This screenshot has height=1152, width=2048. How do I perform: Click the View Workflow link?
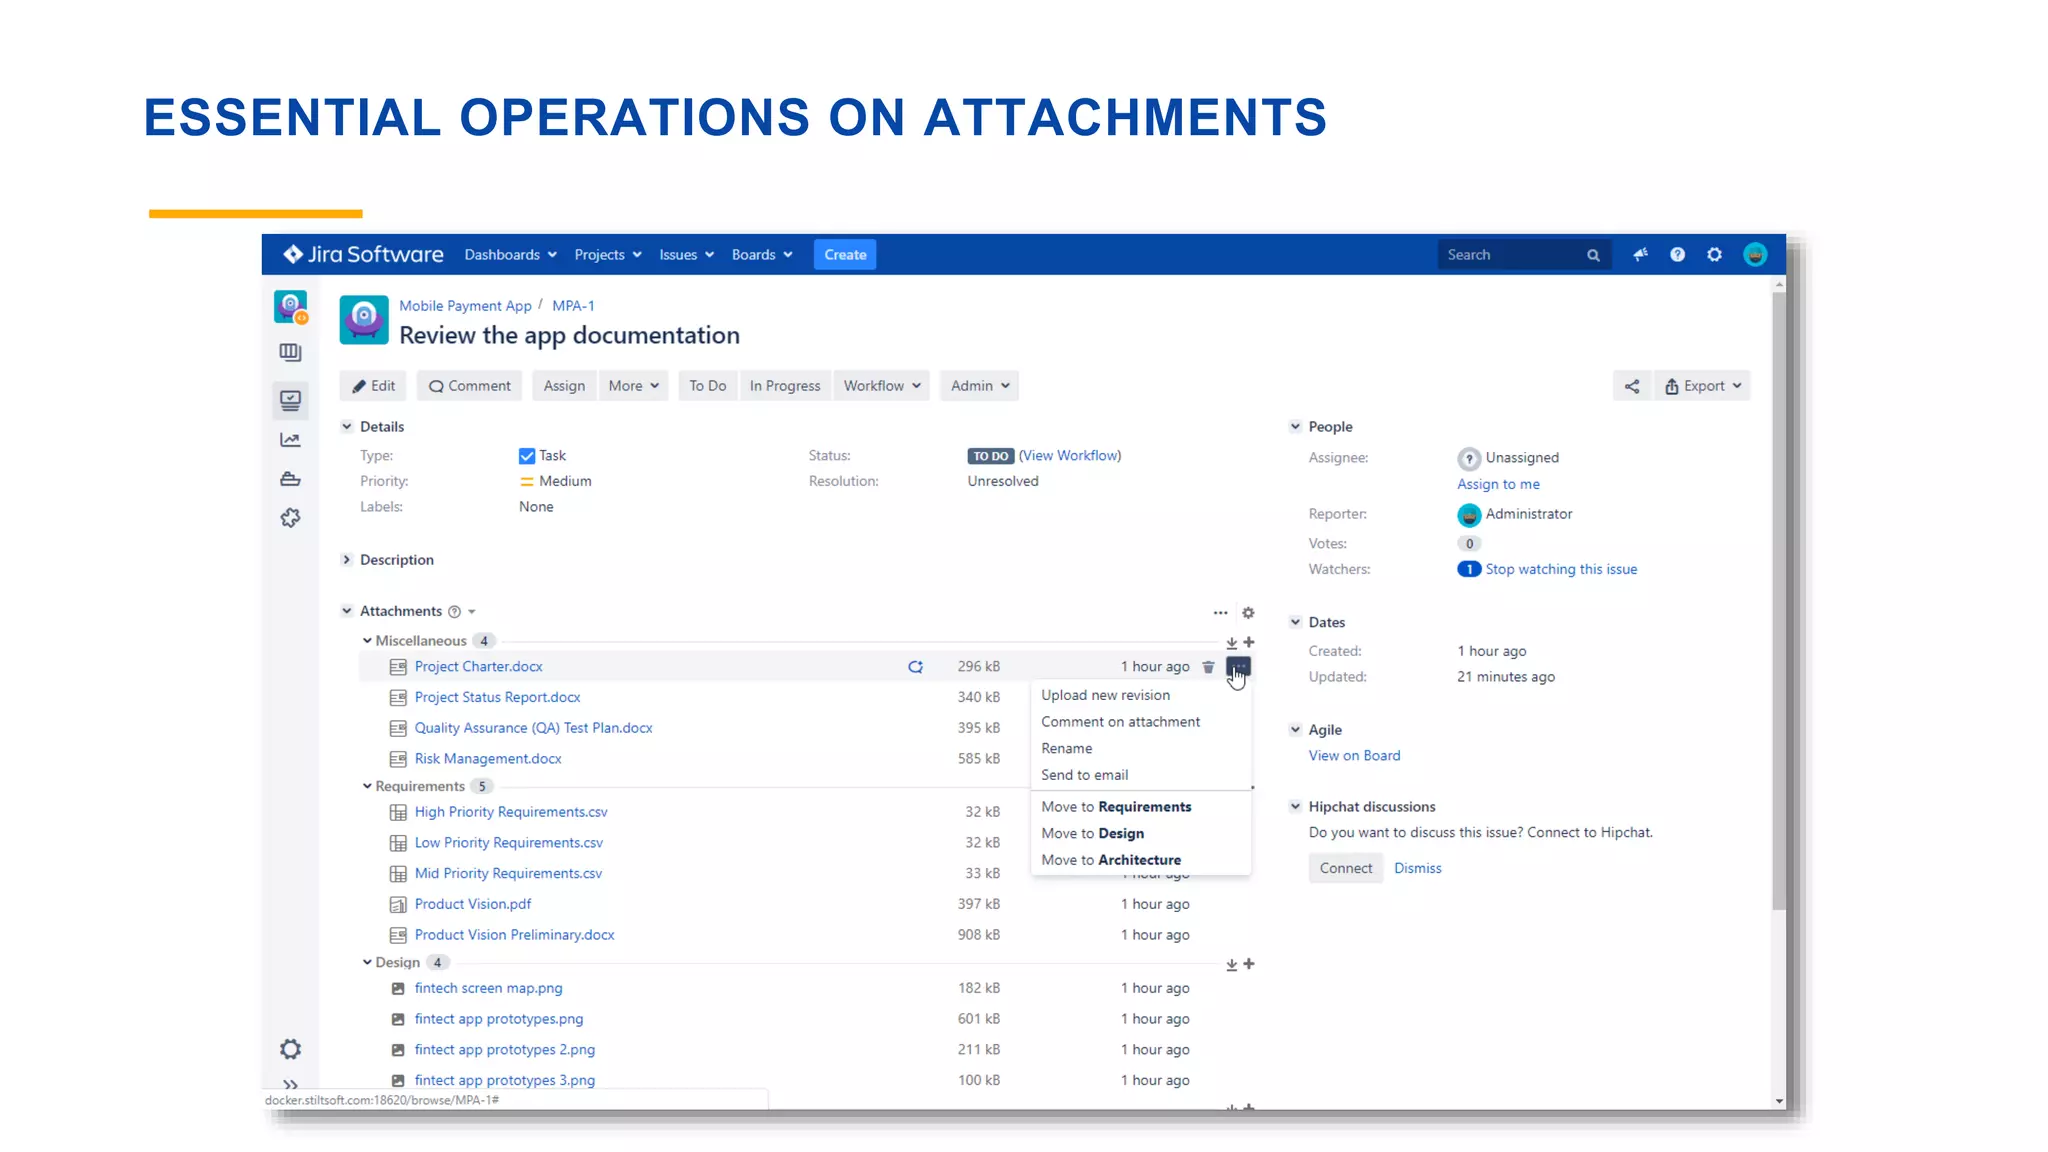pyautogui.click(x=1070, y=456)
